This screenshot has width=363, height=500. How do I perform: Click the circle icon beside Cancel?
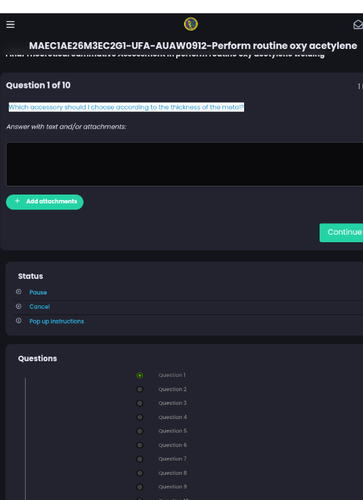(19, 306)
